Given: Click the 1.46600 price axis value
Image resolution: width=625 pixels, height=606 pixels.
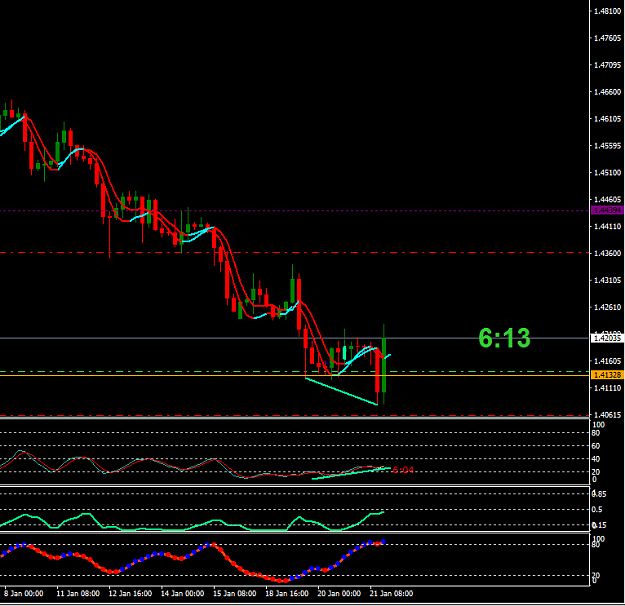Looking at the screenshot, I should pyautogui.click(x=607, y=92).
